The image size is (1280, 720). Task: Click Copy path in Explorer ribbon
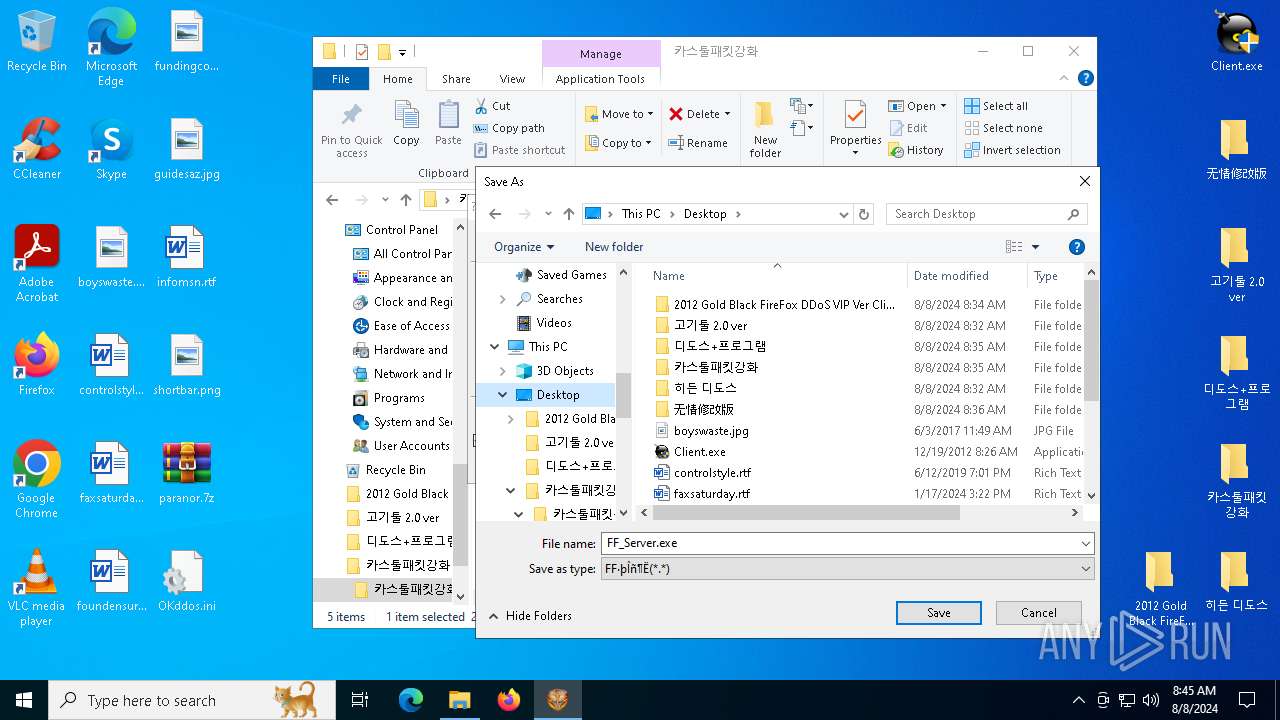[x=509, y=128]
